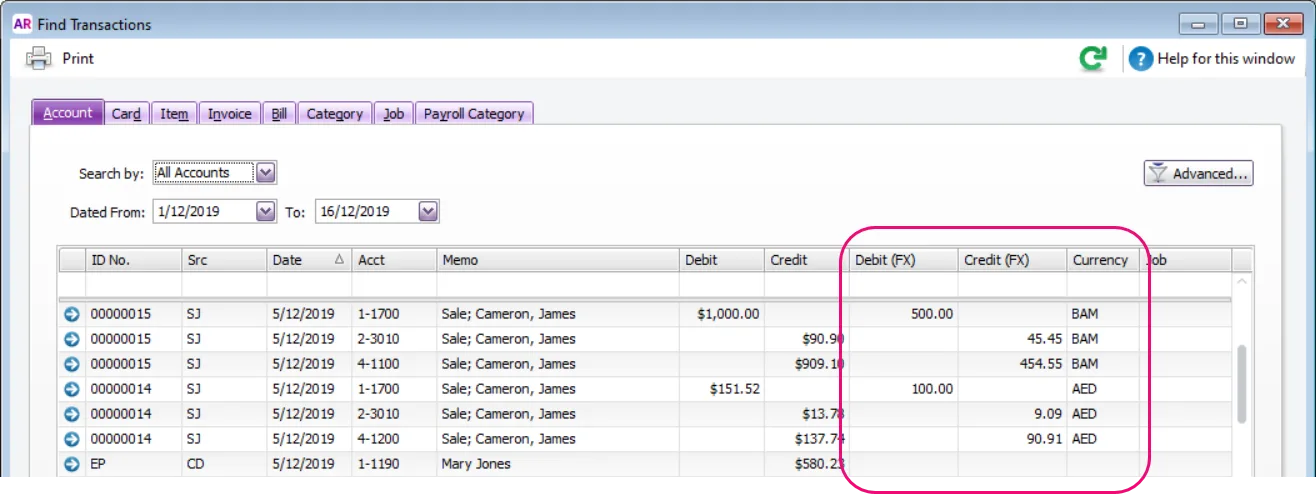Click the scrollbar up arrow of transaction list

tap(1242, 284)
